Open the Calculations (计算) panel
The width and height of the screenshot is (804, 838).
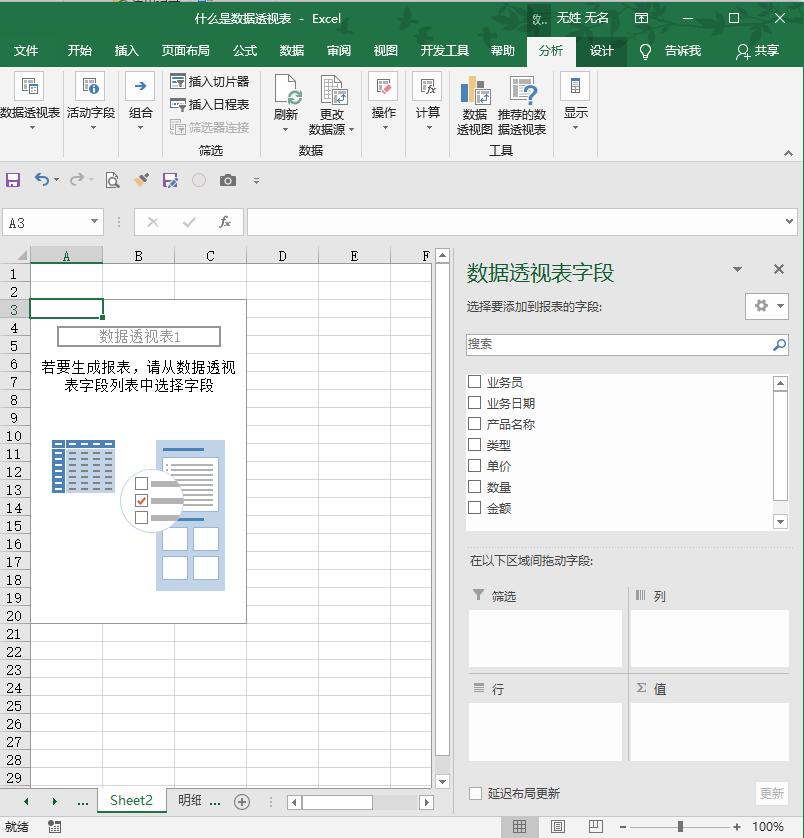coord(427,104)
